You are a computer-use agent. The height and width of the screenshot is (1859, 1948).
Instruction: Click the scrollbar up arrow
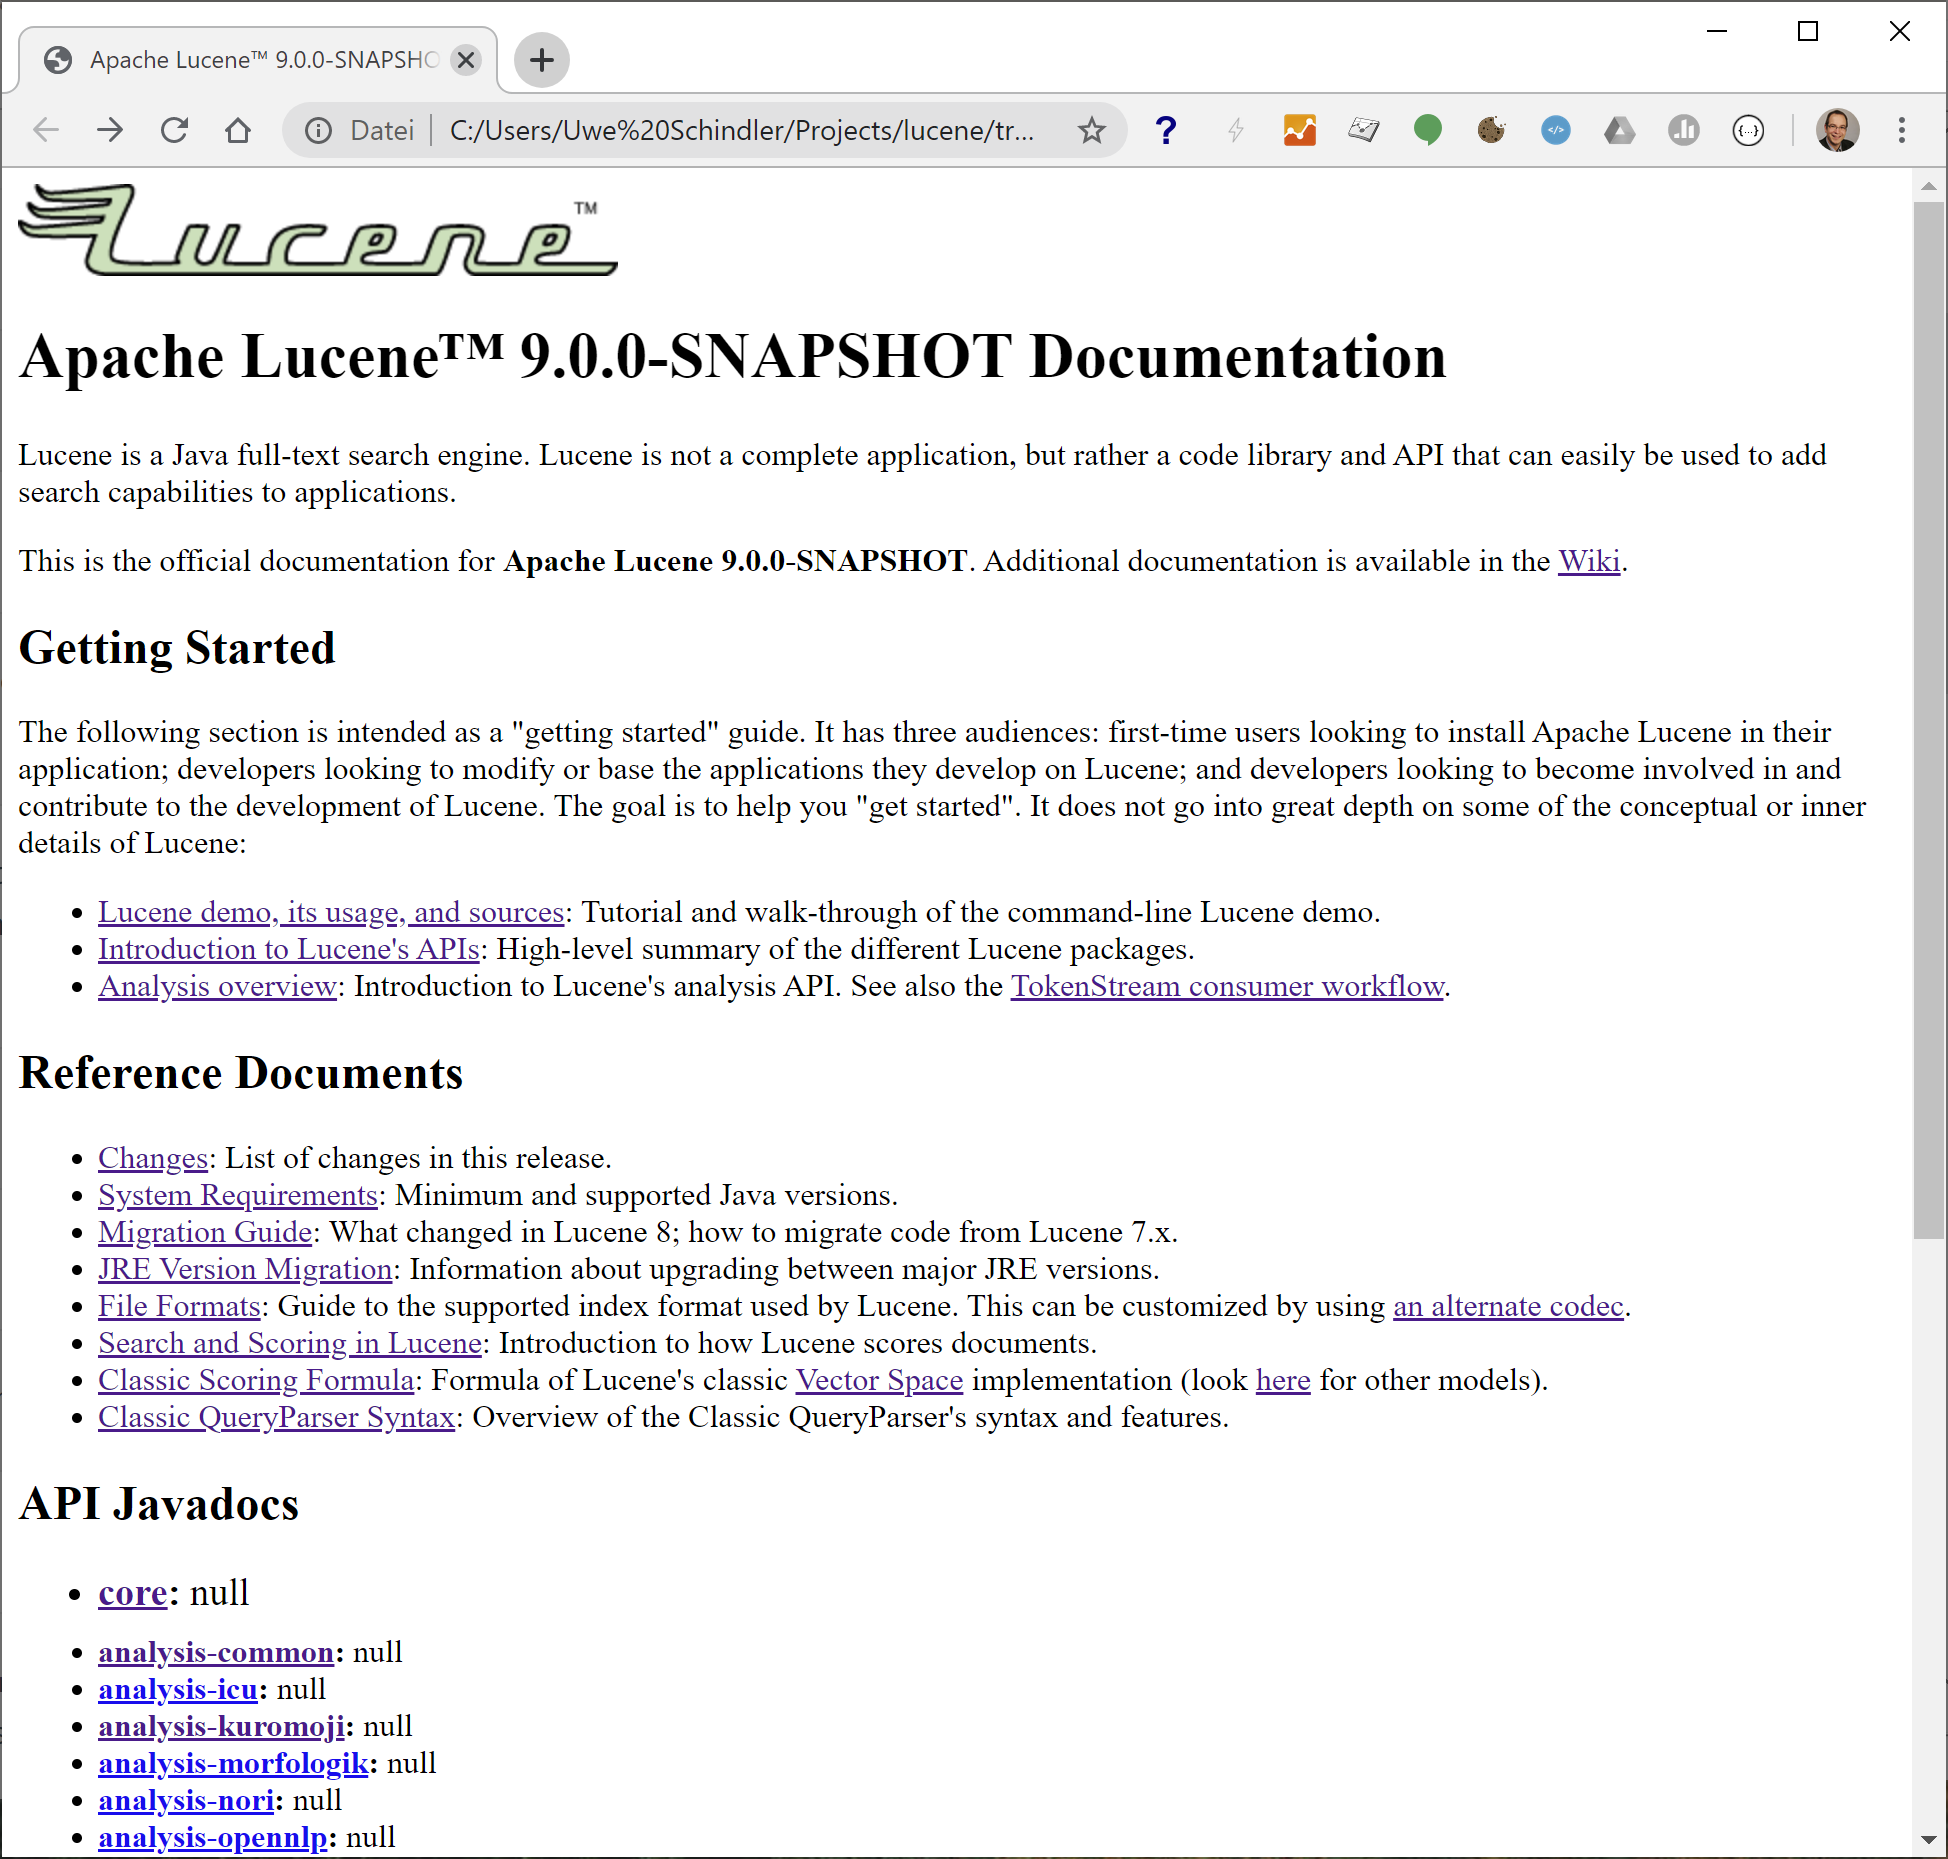coord(1929,186)
